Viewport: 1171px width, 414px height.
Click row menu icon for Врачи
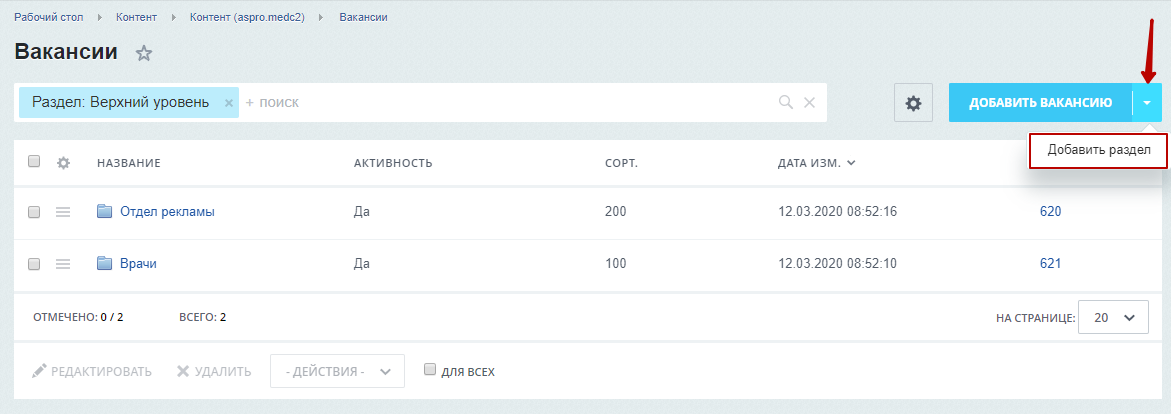[x=63, y=264]
